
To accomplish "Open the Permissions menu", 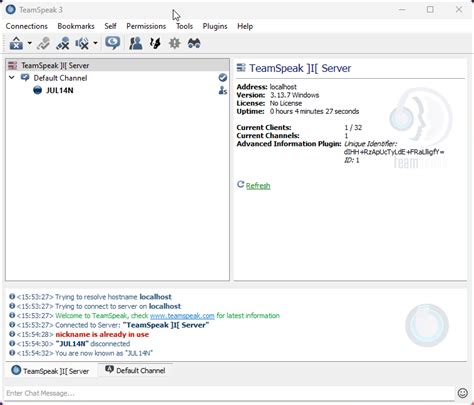I will pyautogui.click(x=146, y=26).
